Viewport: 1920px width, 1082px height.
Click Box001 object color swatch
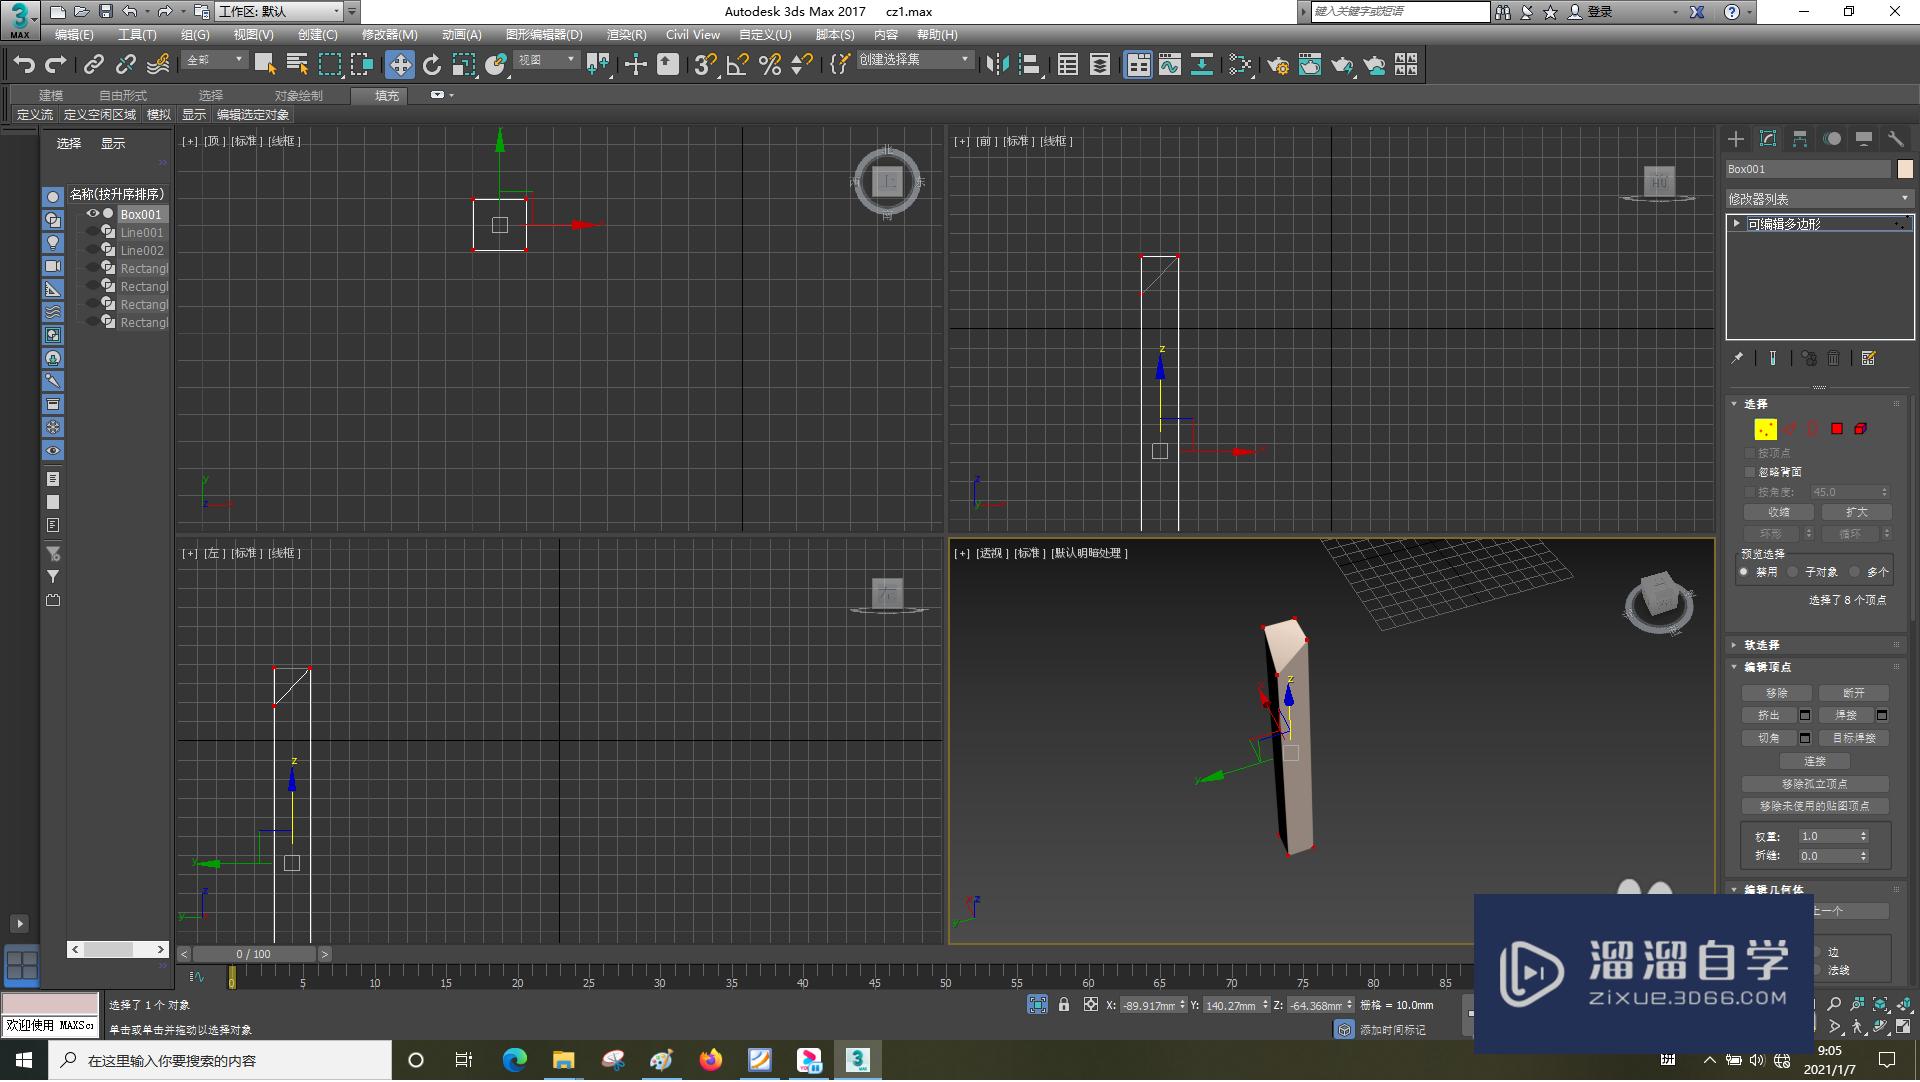1905,169
